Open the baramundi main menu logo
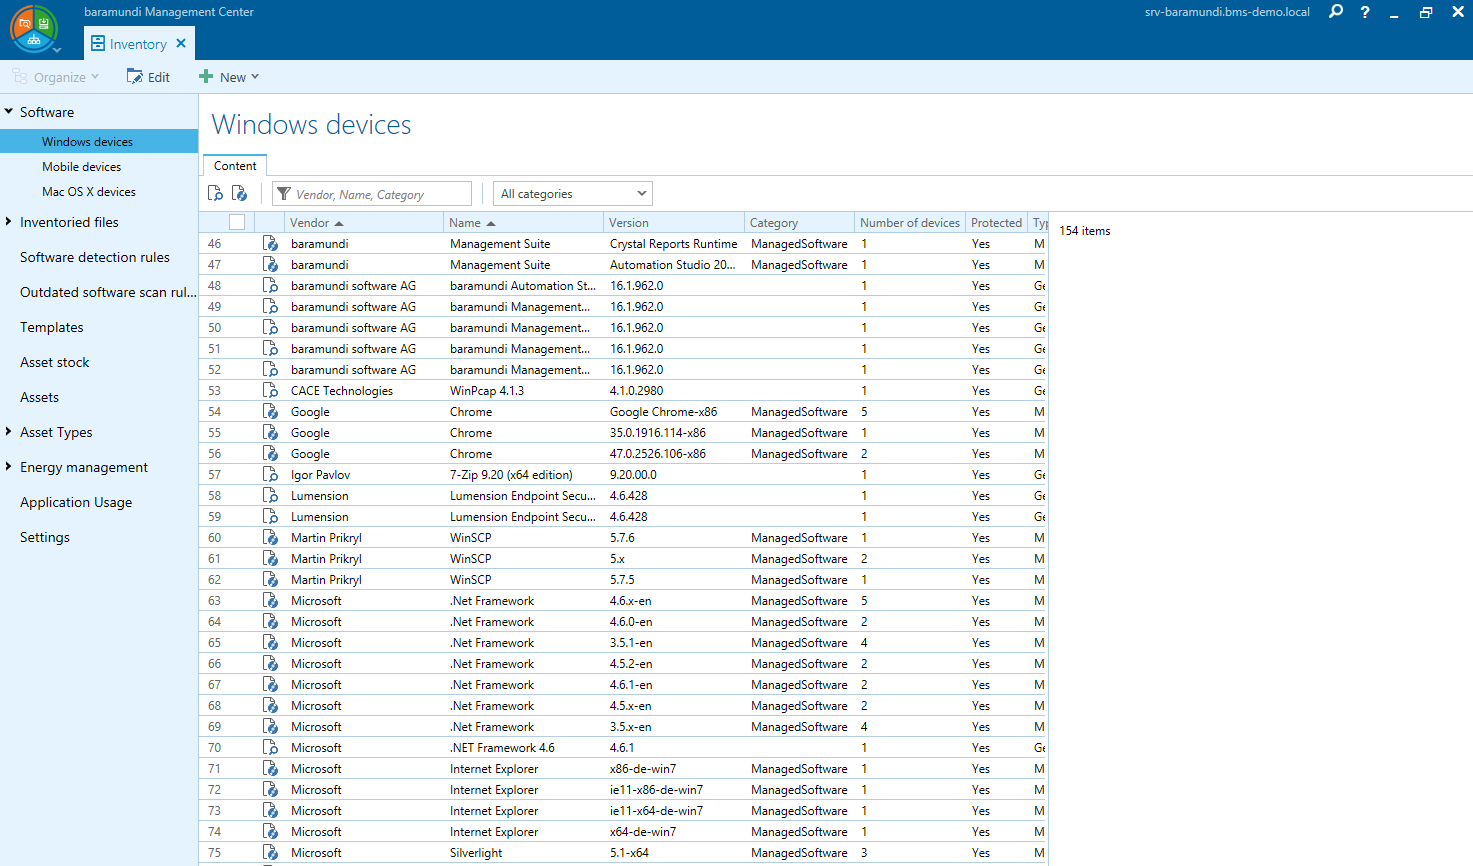Viewport: 1473px width, 866px height. [x=34, y=29]
